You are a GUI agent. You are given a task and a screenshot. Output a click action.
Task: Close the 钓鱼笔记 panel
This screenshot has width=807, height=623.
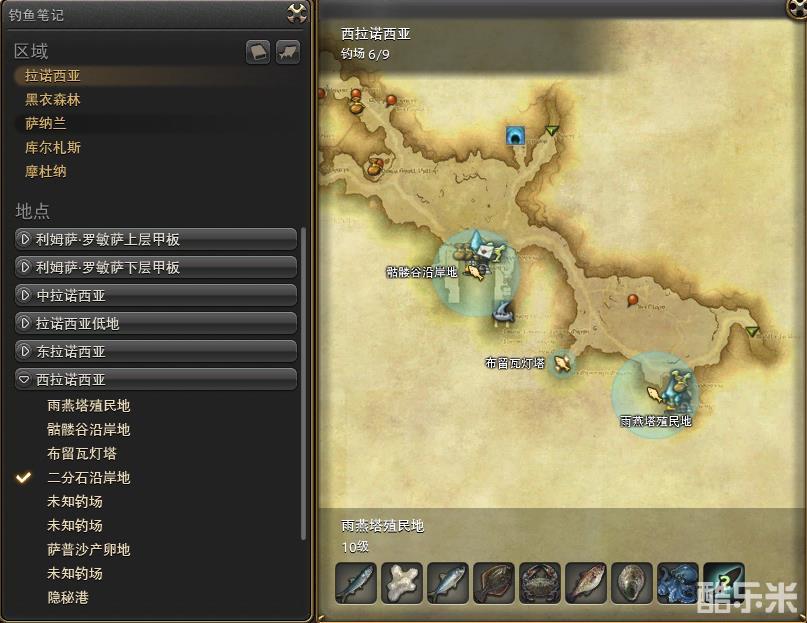[297, 12]
